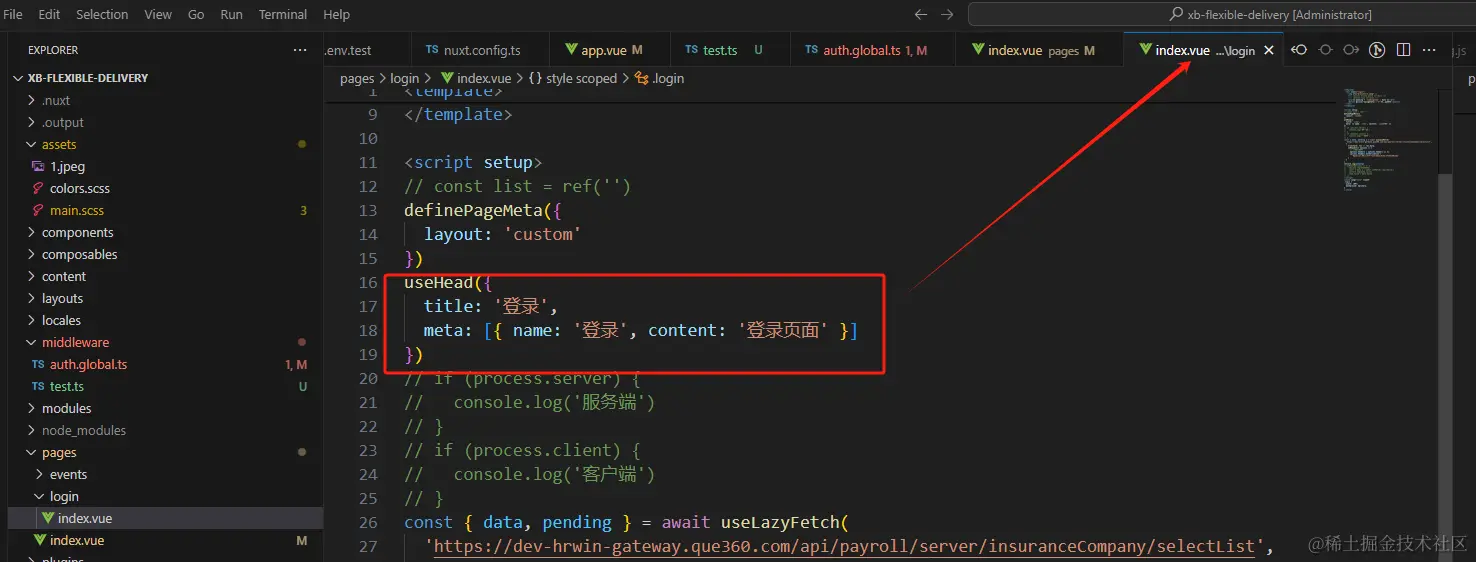1476x562 pixels.
Task: Select the index.vue ...\login tab
Action: pyautogui.click(x=1203, y=50)
